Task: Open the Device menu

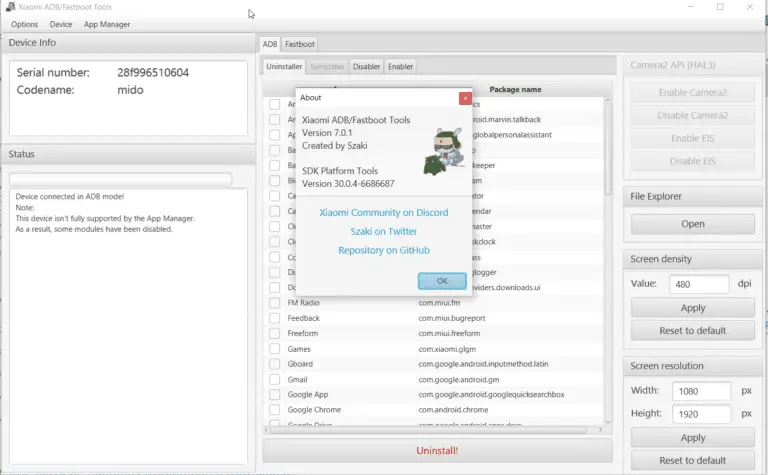Action: pyautogui.click(x=61, y=24)
